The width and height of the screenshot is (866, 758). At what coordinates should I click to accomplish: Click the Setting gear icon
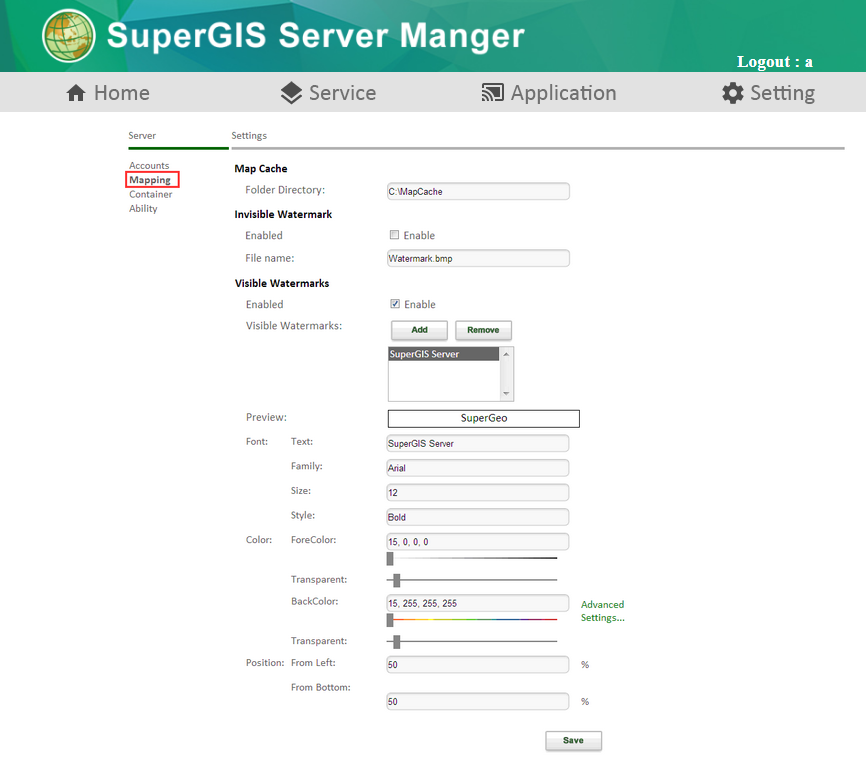[x=732, y=93]
